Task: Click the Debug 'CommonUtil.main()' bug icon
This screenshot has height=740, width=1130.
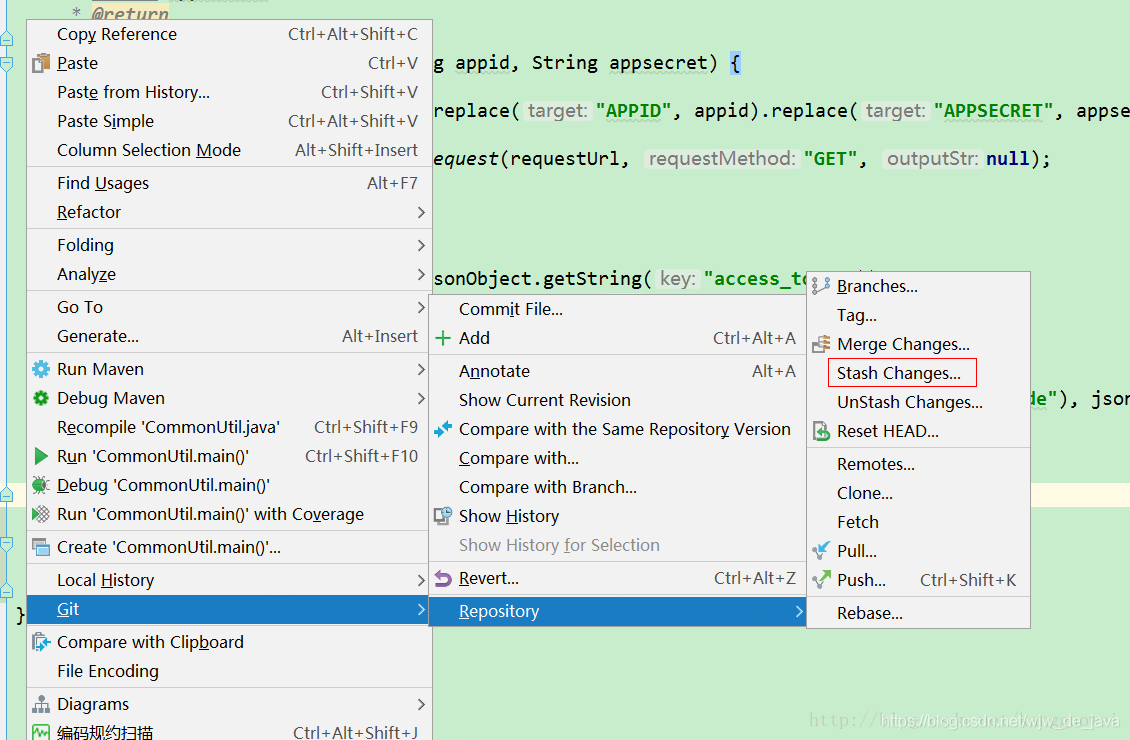Action: click(x=41, y=485)
